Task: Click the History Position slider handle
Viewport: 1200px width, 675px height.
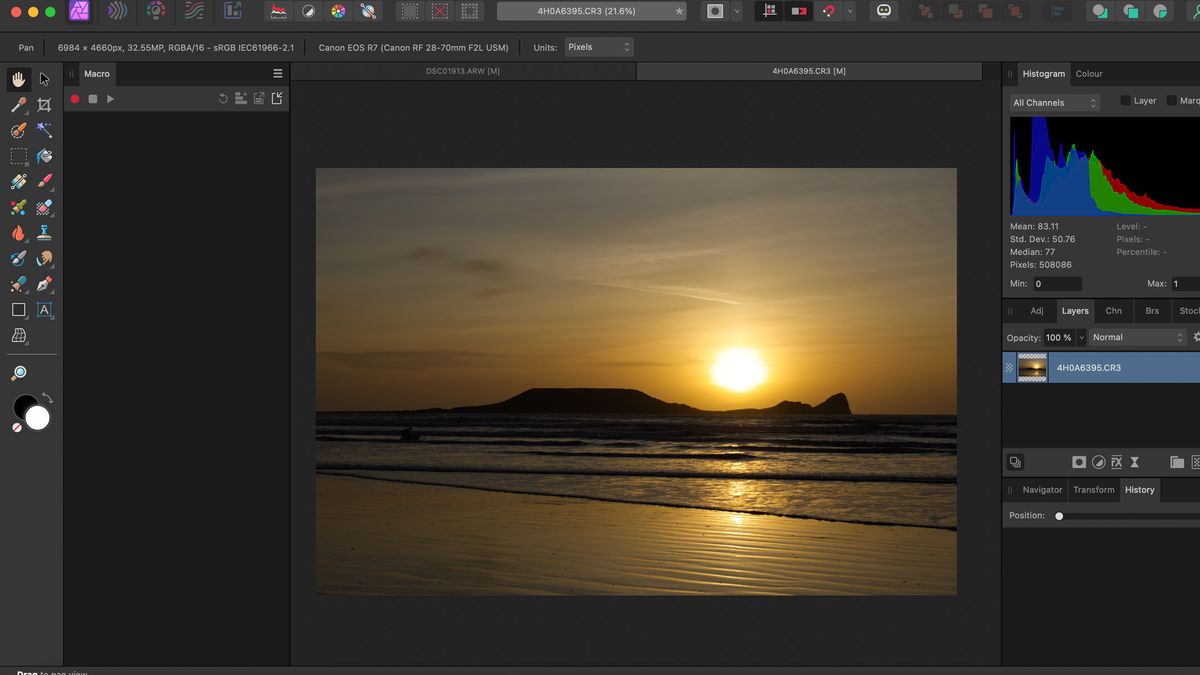Action: [x=1059, y=516]
